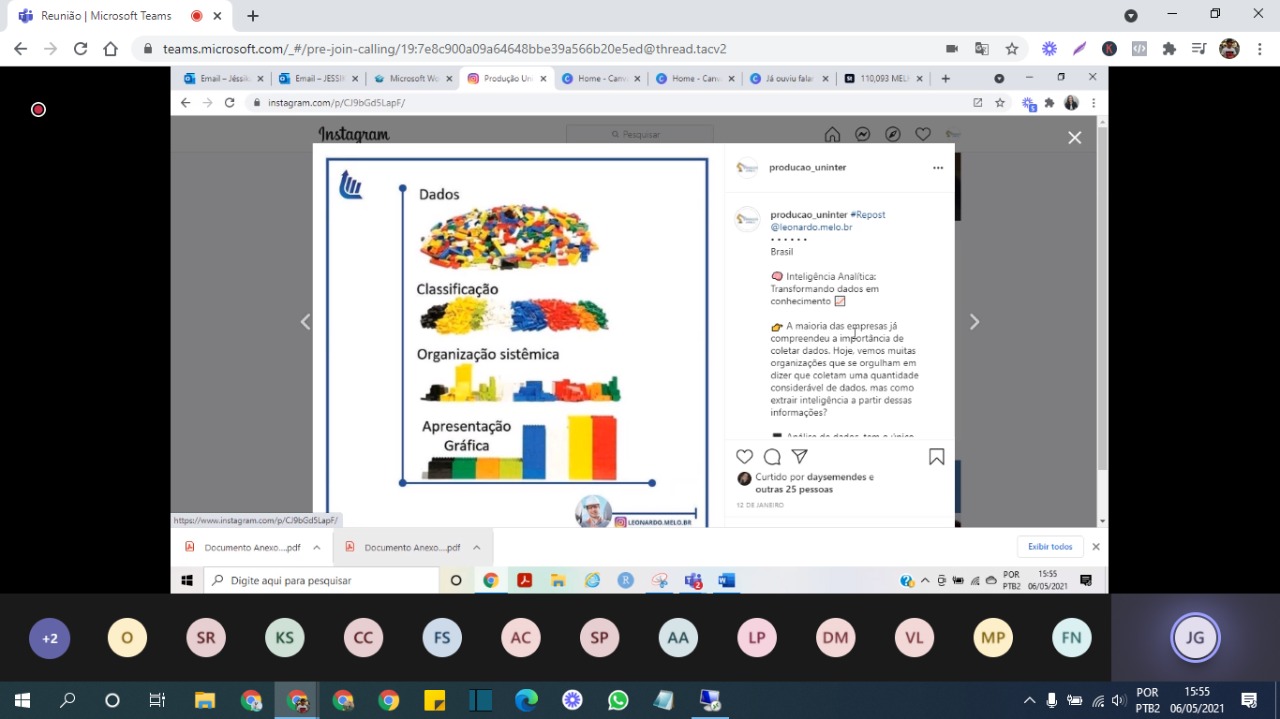
Task: Open WhatsApp from the Windows taskbar
Action: 618,700
